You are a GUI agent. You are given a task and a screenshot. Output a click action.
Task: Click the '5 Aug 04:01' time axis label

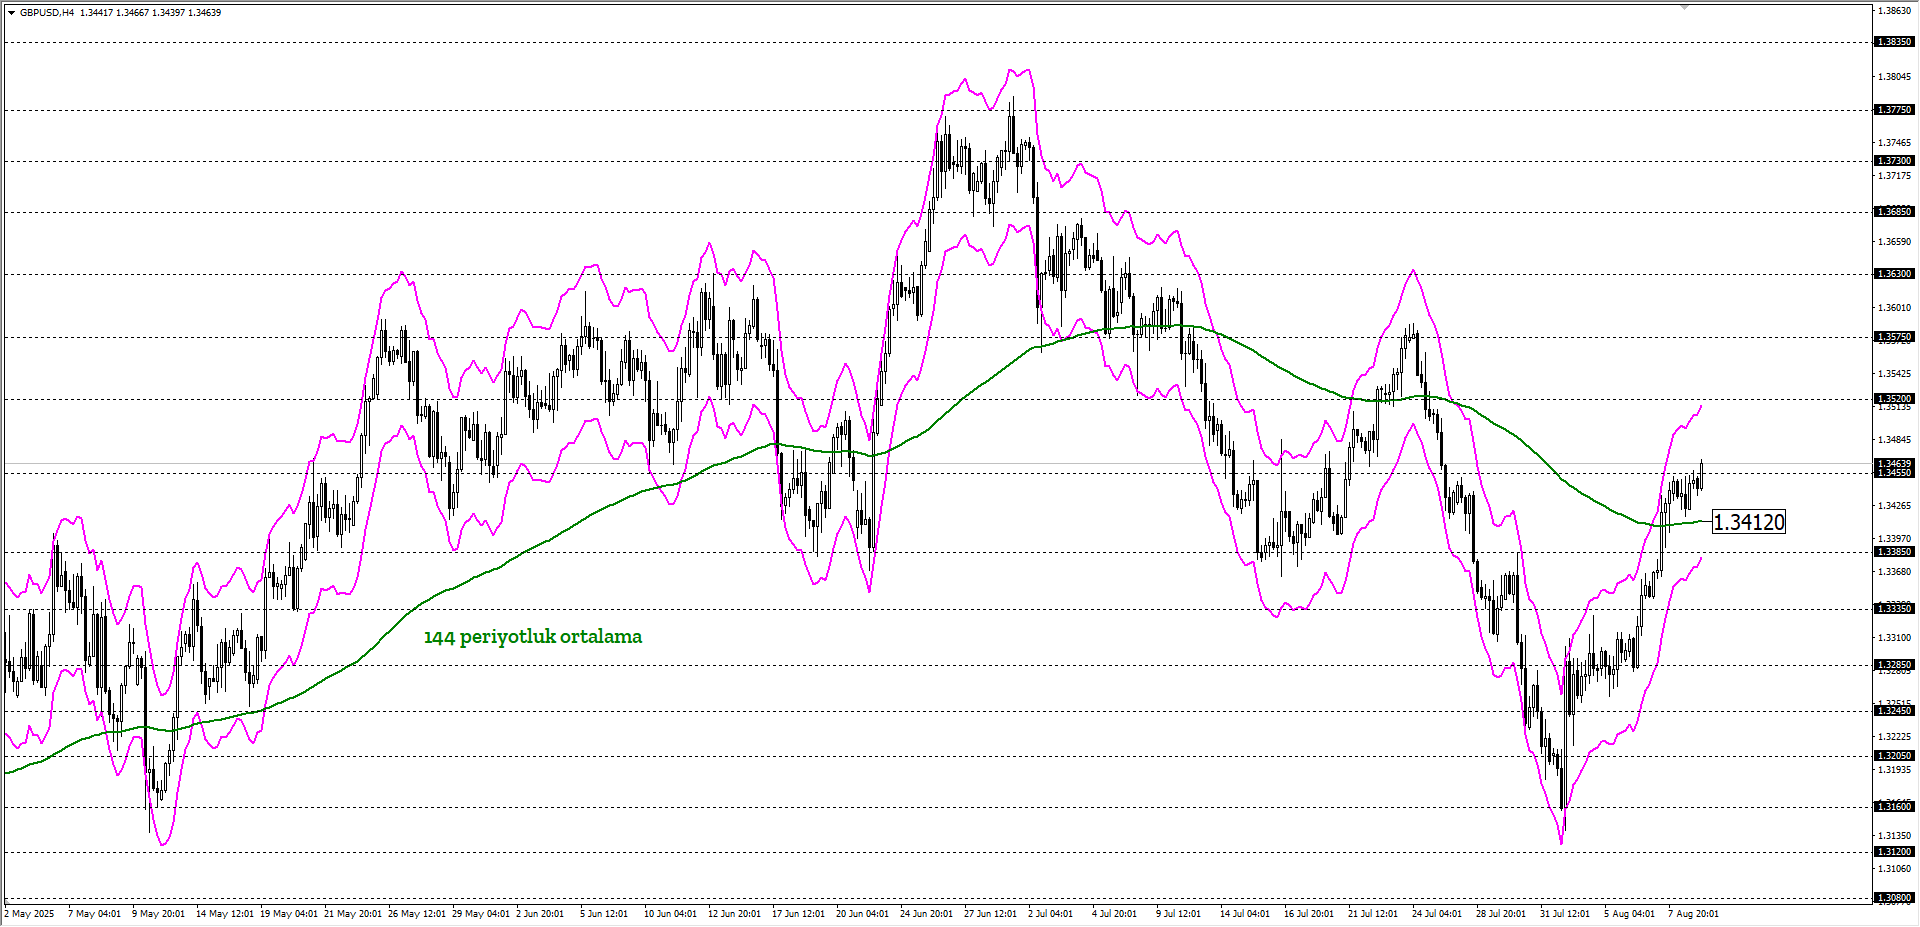[x=1630, y=914]
